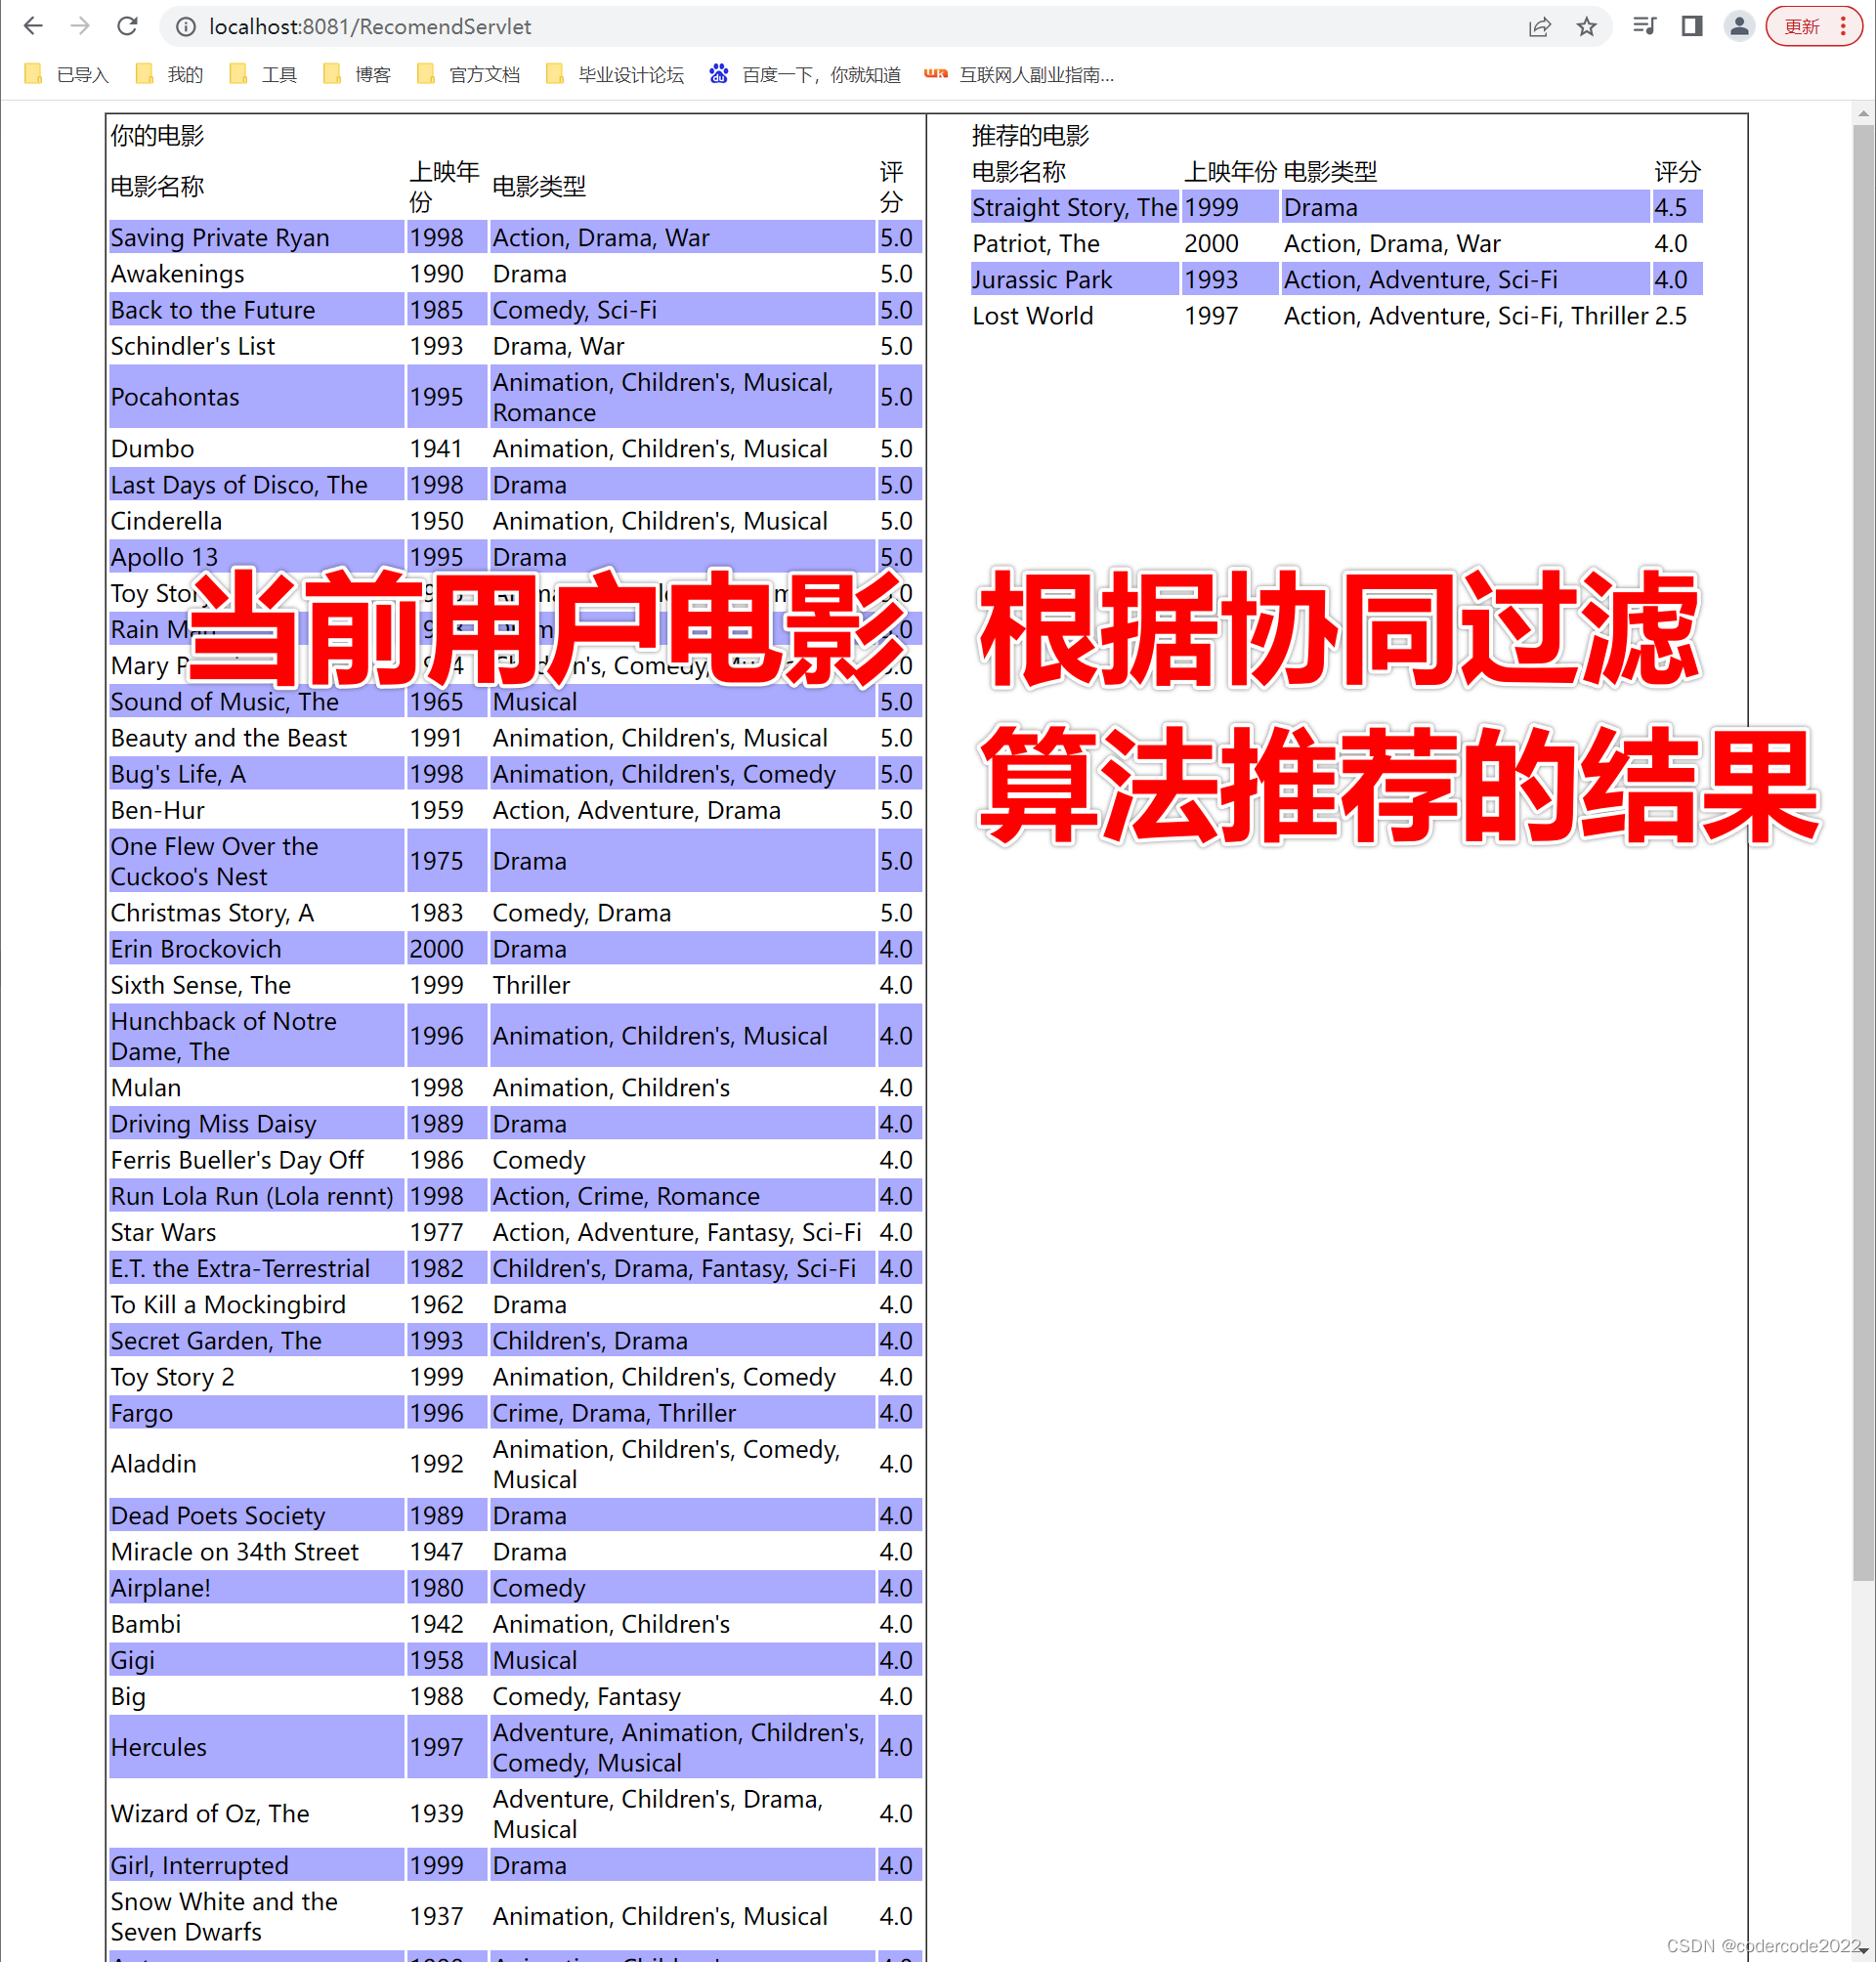Image resolution: width=1876 pixels, height=1962 pixels.
Task: Select 毕业设计论坛 from the bookmarks bar
Action: [x=632, y=74]
